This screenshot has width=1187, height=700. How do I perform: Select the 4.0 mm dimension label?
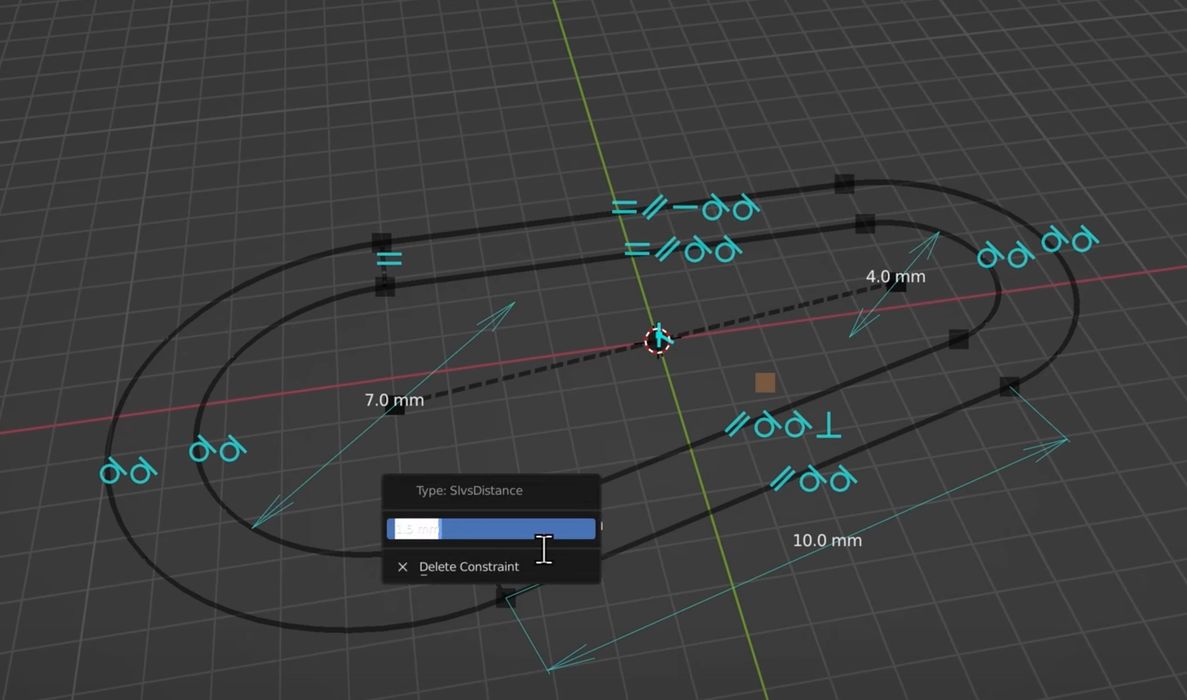(895, 276)
